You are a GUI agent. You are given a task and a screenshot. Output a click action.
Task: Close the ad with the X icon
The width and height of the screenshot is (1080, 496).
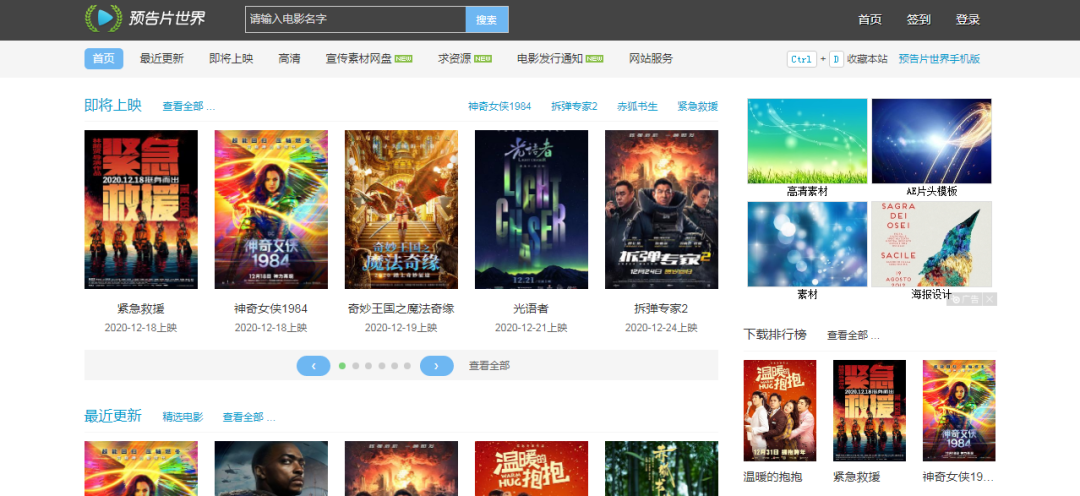coord(990,299)
